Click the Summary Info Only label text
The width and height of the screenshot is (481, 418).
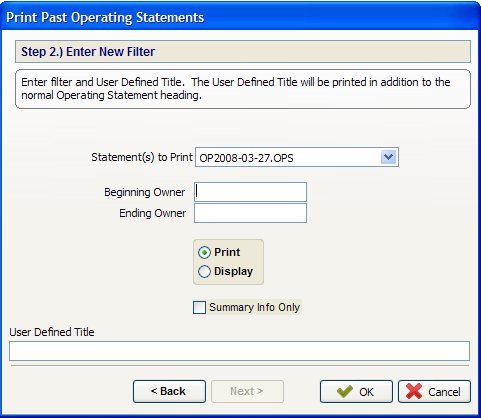255,307
